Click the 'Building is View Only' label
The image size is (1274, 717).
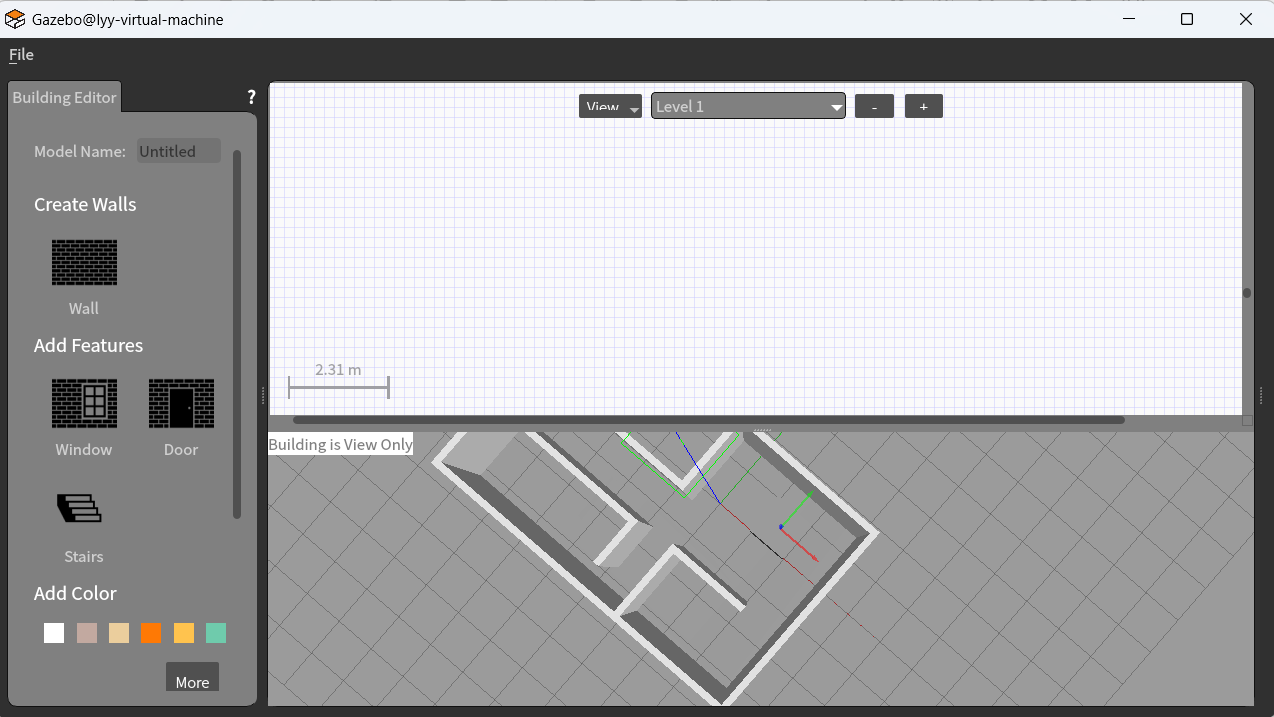coord(341,444)
